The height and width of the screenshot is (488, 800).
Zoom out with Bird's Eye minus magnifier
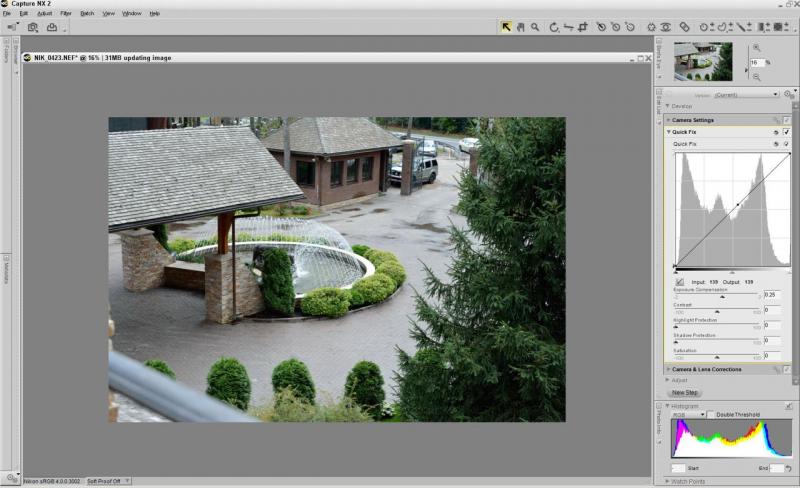click(757, 77)
